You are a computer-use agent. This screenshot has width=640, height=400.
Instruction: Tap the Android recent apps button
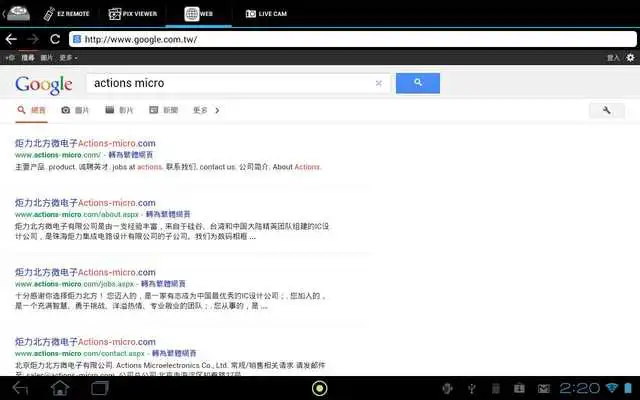[x=100, y=388]
